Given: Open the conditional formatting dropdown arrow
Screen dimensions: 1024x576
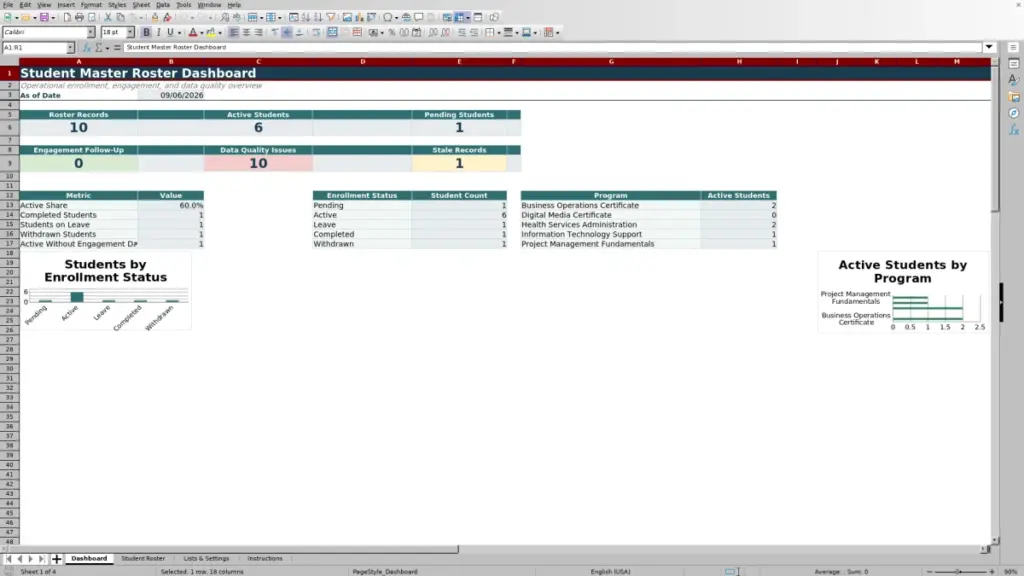Looking at the screenshot, I should (558, 33).
